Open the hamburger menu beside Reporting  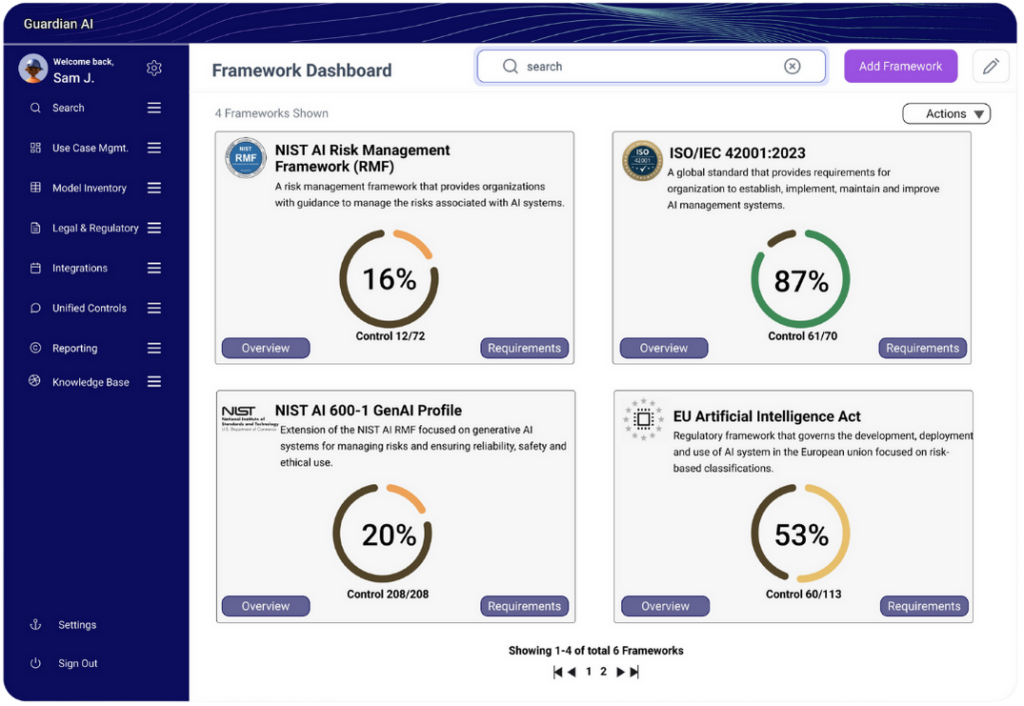pyautogui.click(x=153, y=347)
